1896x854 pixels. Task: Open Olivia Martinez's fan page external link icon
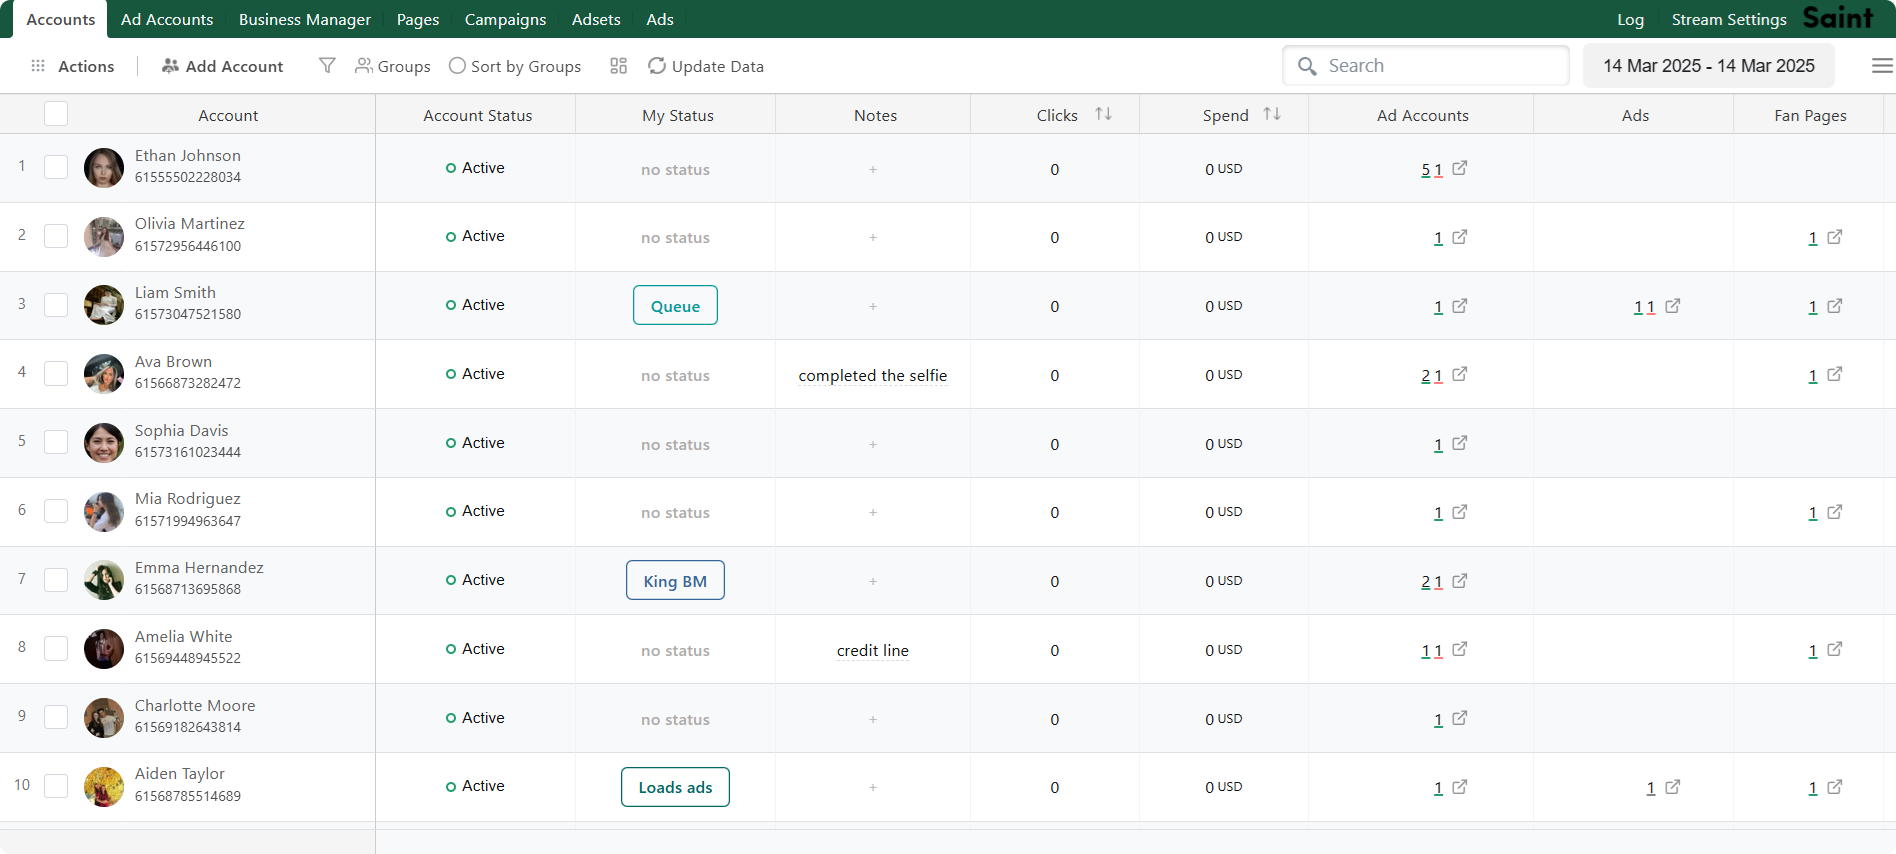1834,237
